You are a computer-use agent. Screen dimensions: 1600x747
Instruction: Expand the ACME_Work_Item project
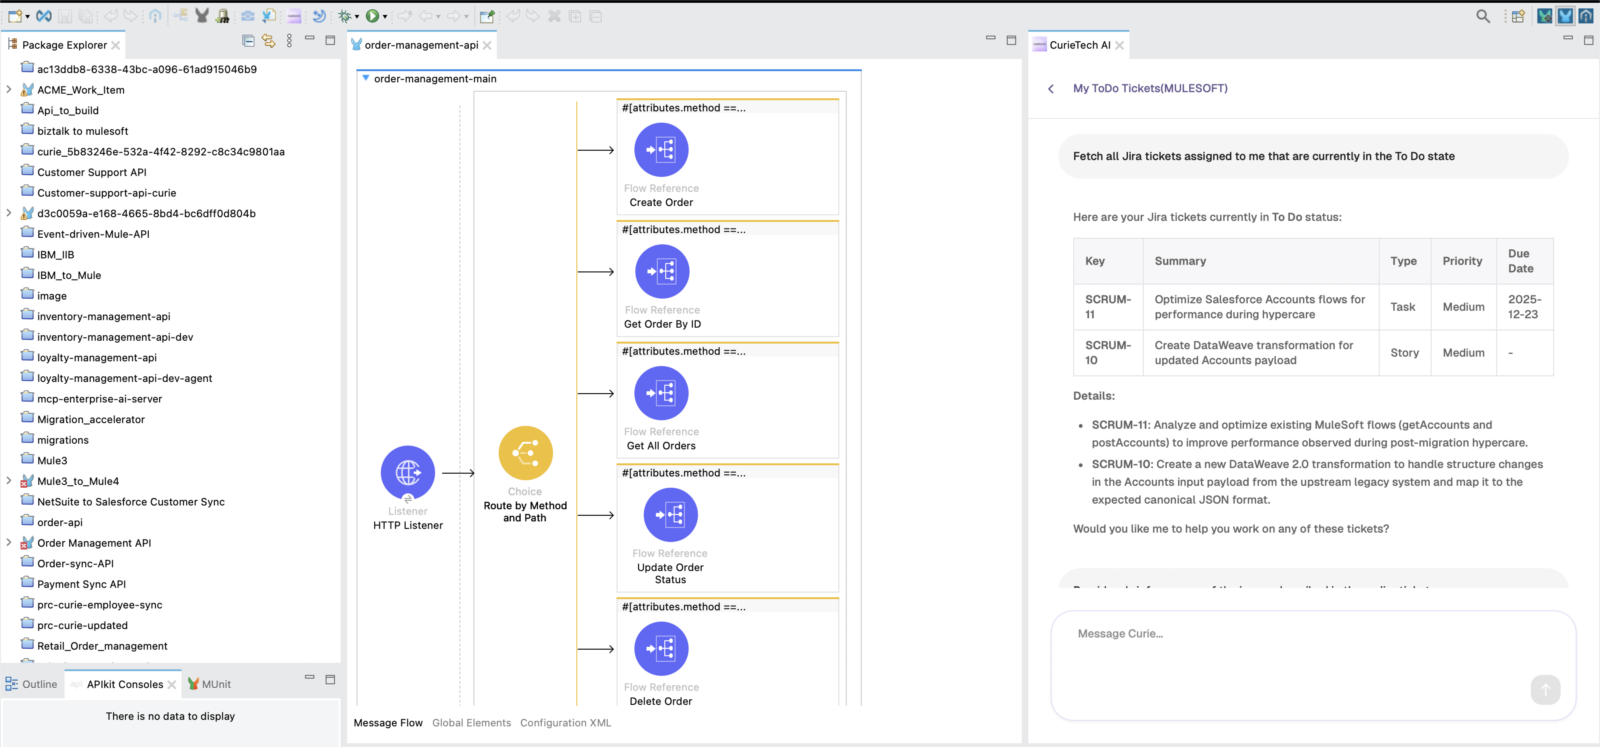9,90
